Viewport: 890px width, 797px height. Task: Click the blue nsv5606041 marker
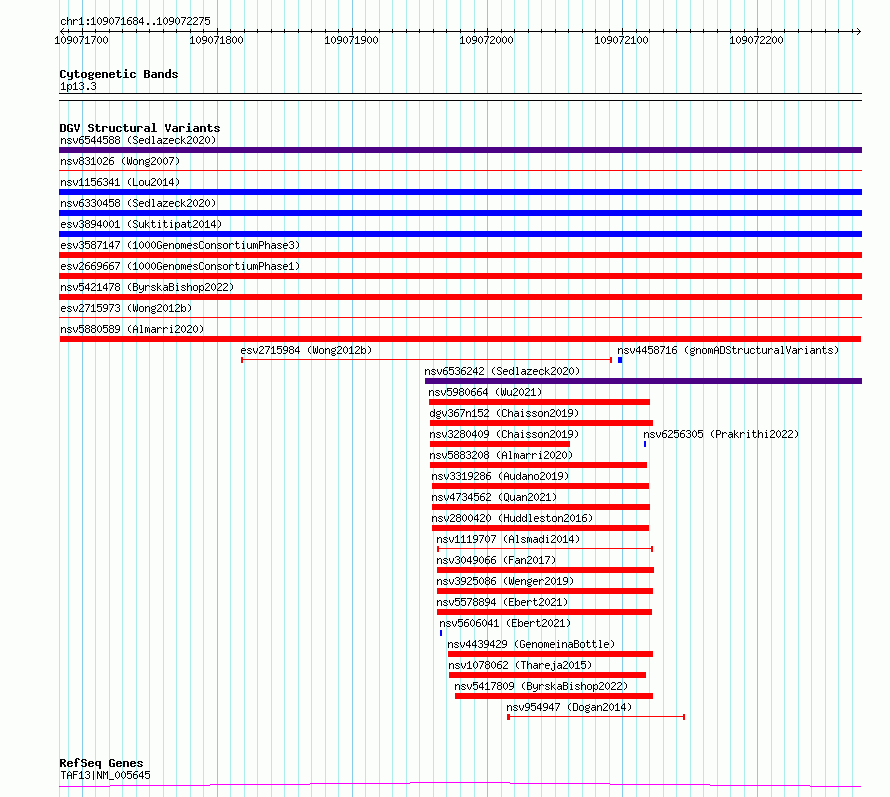441,633
